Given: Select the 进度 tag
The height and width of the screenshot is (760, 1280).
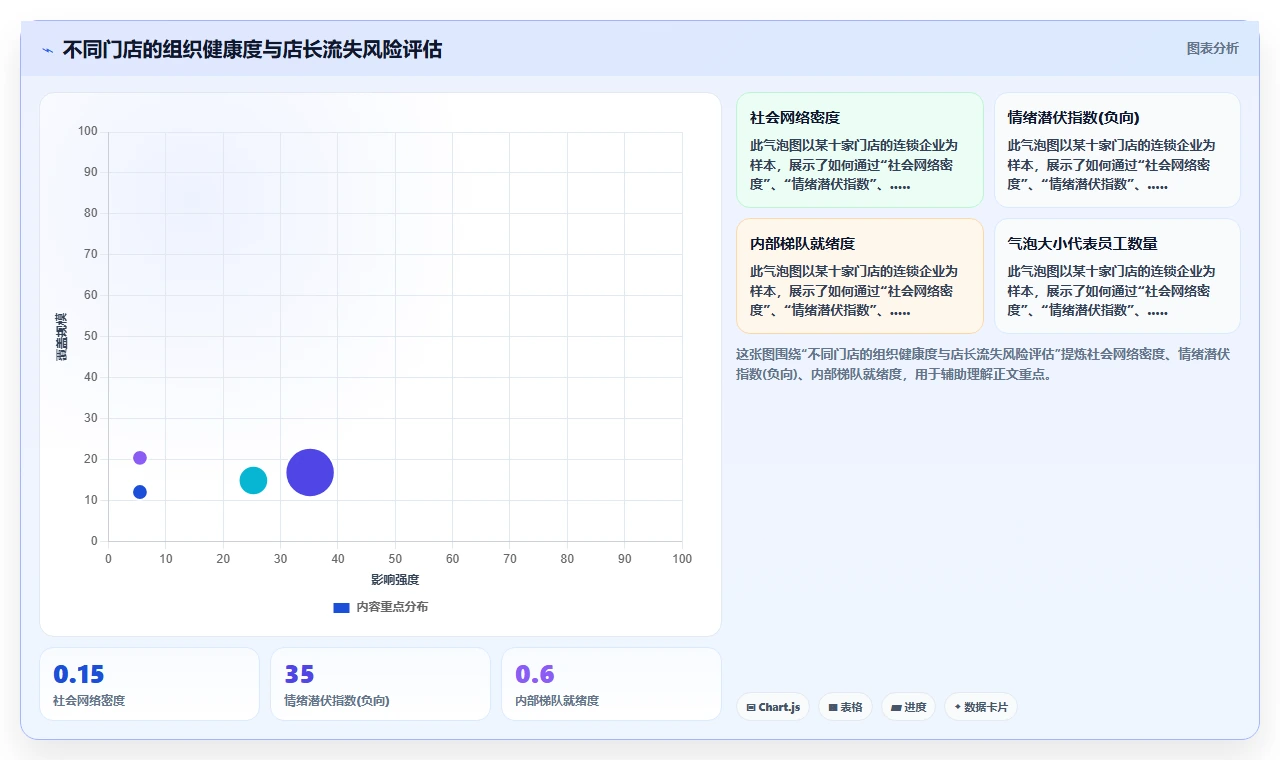Looking at the screenshot, I should (908, 707).
